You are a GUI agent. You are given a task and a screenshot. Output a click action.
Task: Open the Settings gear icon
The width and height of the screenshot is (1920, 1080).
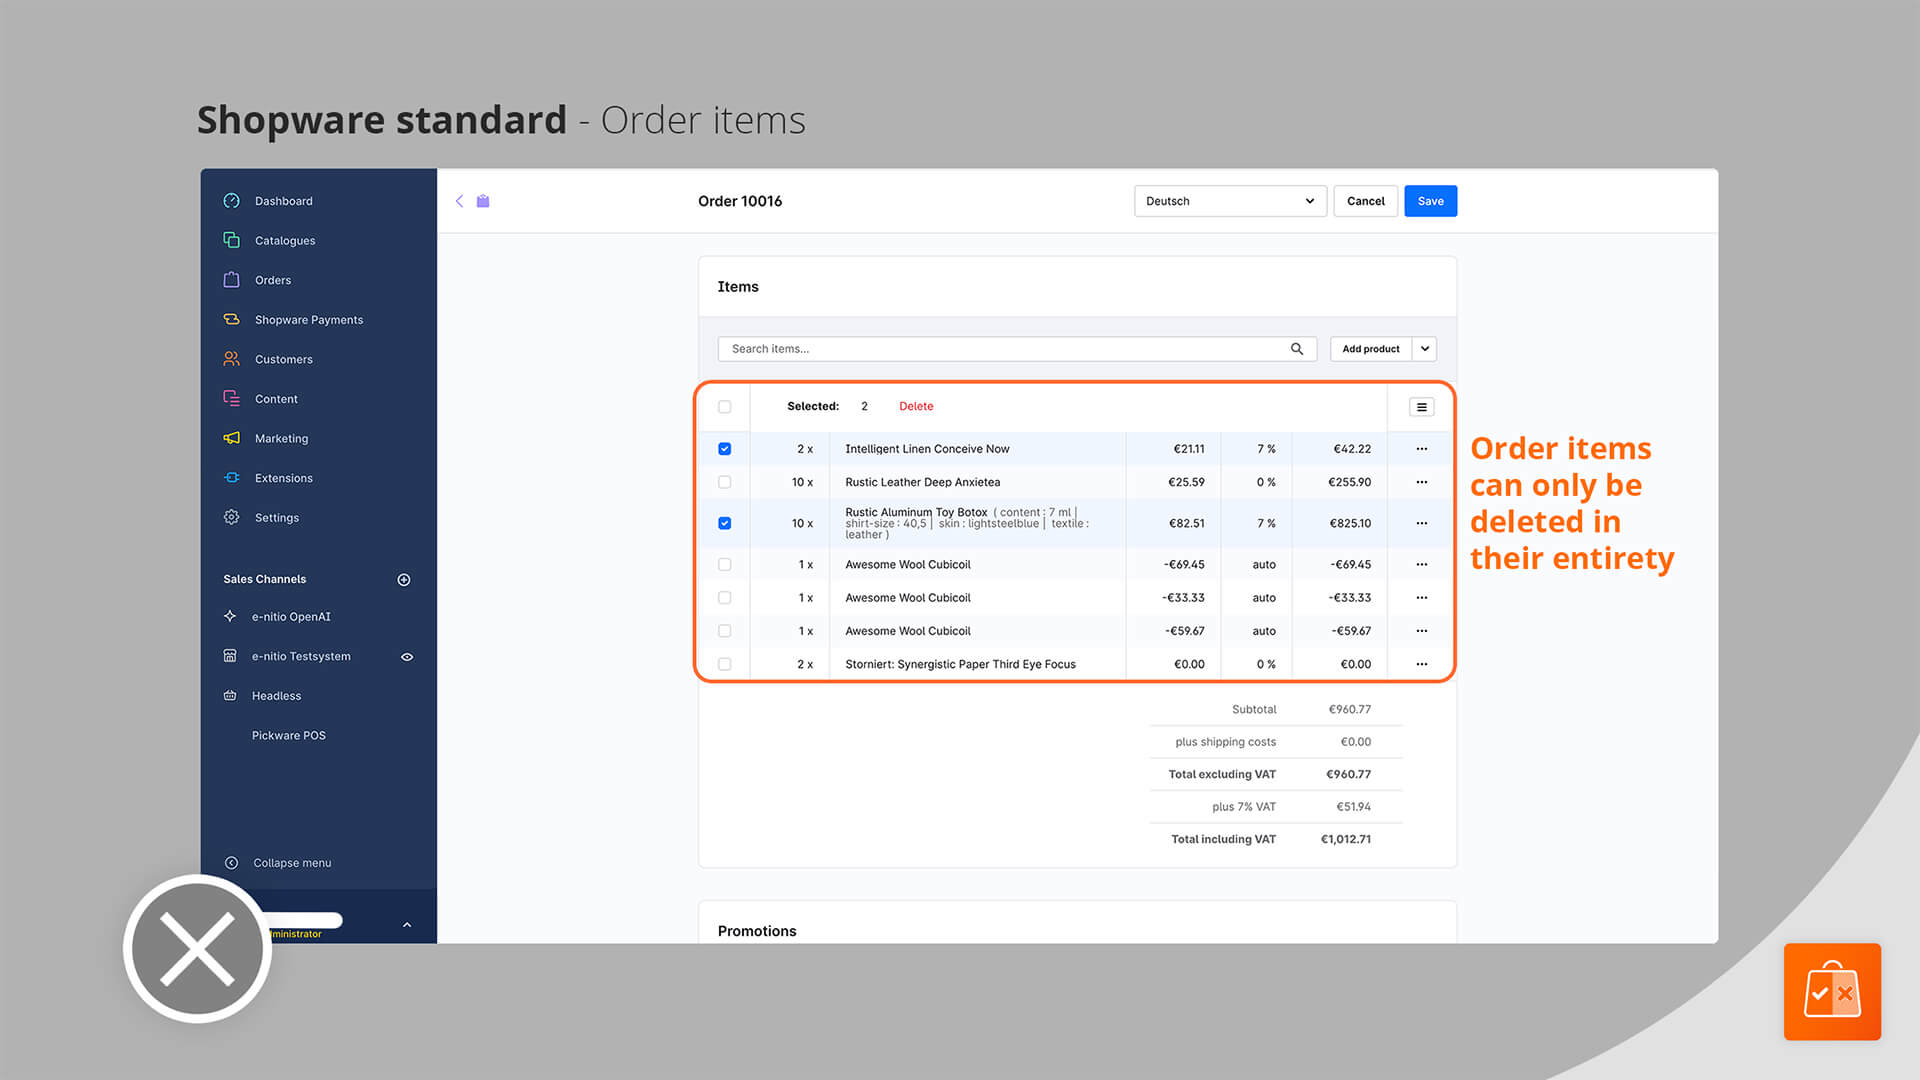click(x=232, y=517)
